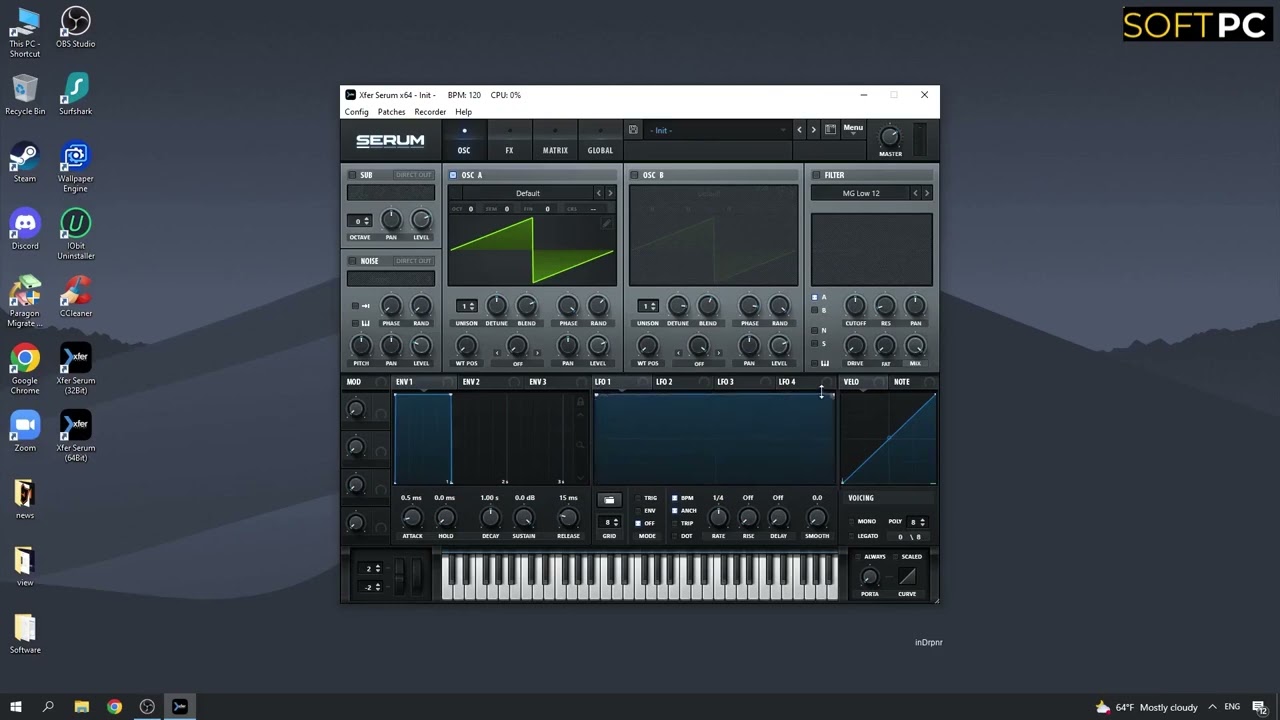Viewport: 1280px width, 720px height.
Task: Open Zoom desktop icon
Action: click(25, 430)
